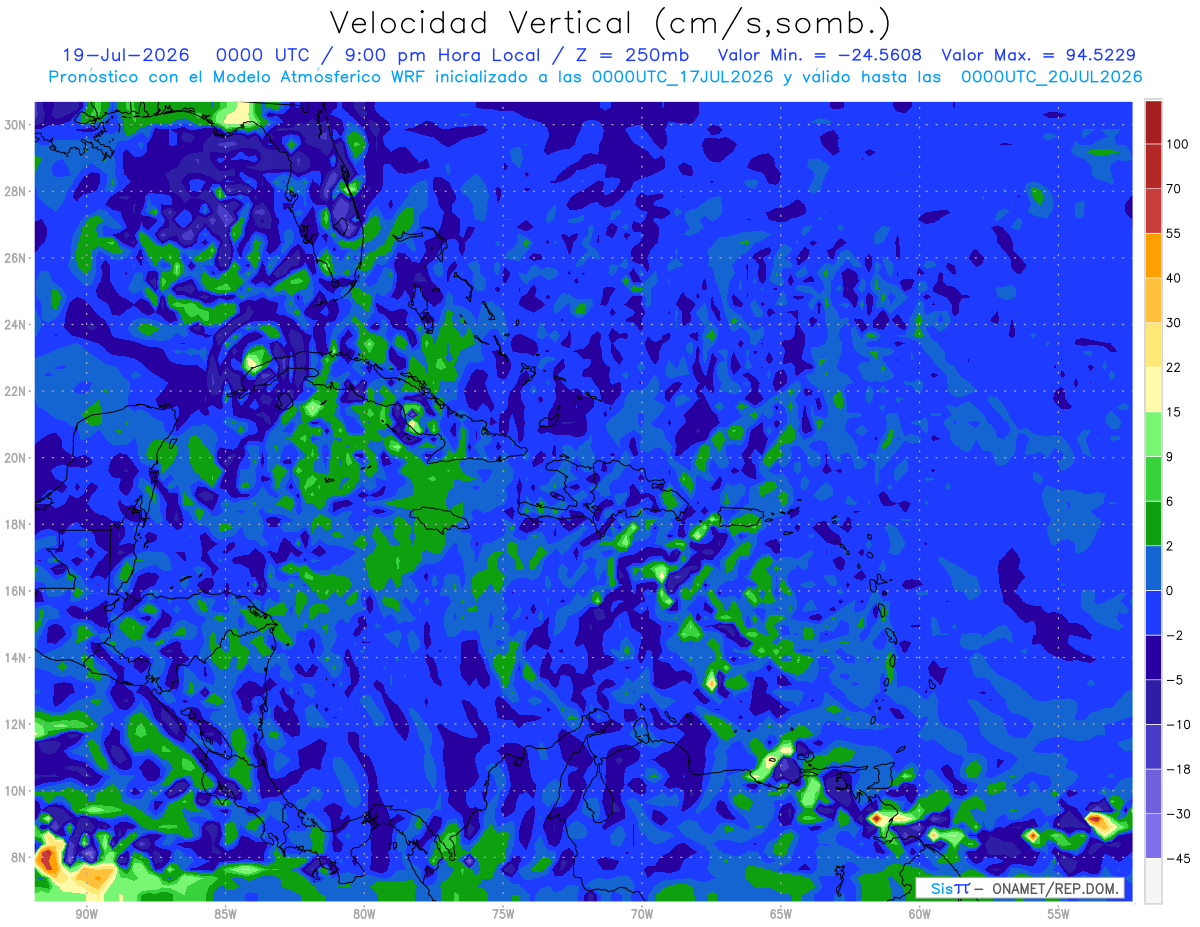
Task: Click the '70W' longitude label
Action: pos(642,914)
